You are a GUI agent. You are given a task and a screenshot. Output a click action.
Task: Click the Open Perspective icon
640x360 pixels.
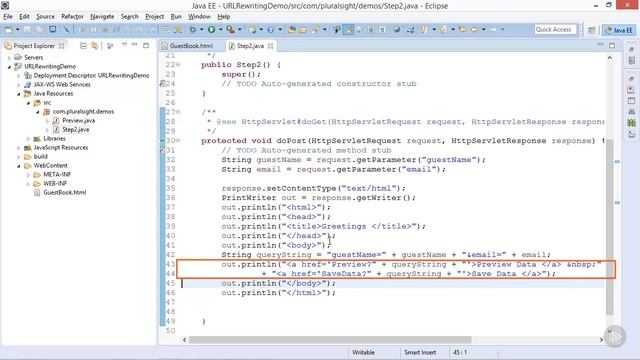tap(591, 30)
